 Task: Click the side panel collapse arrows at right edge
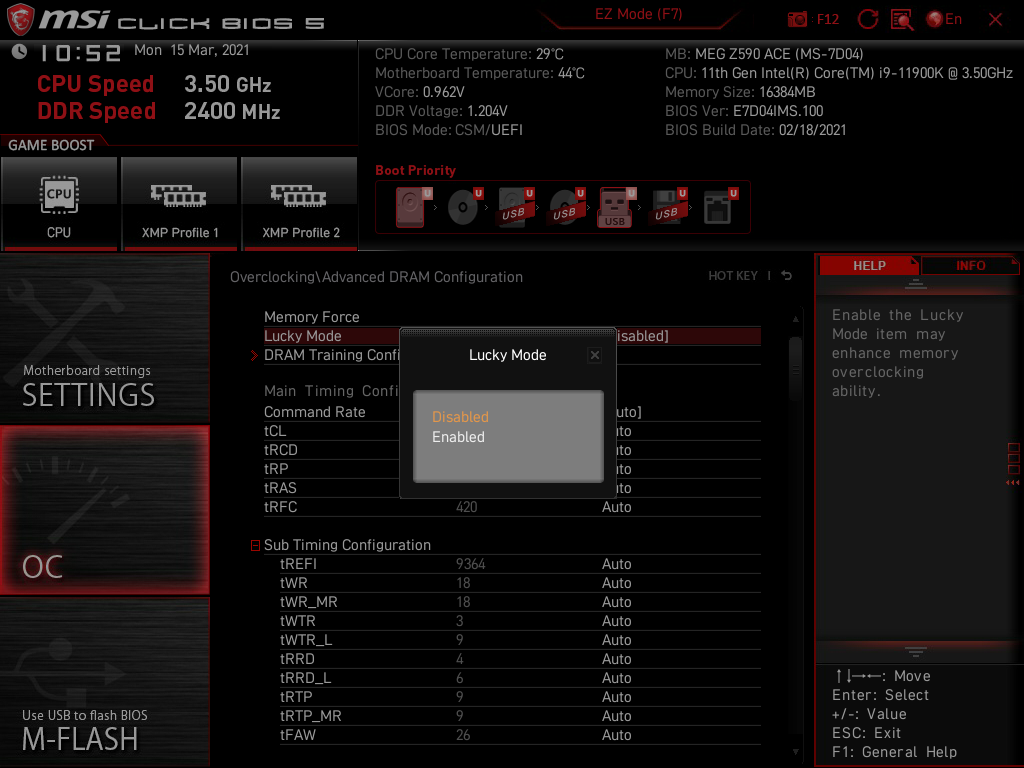[x=1013, y=483]
